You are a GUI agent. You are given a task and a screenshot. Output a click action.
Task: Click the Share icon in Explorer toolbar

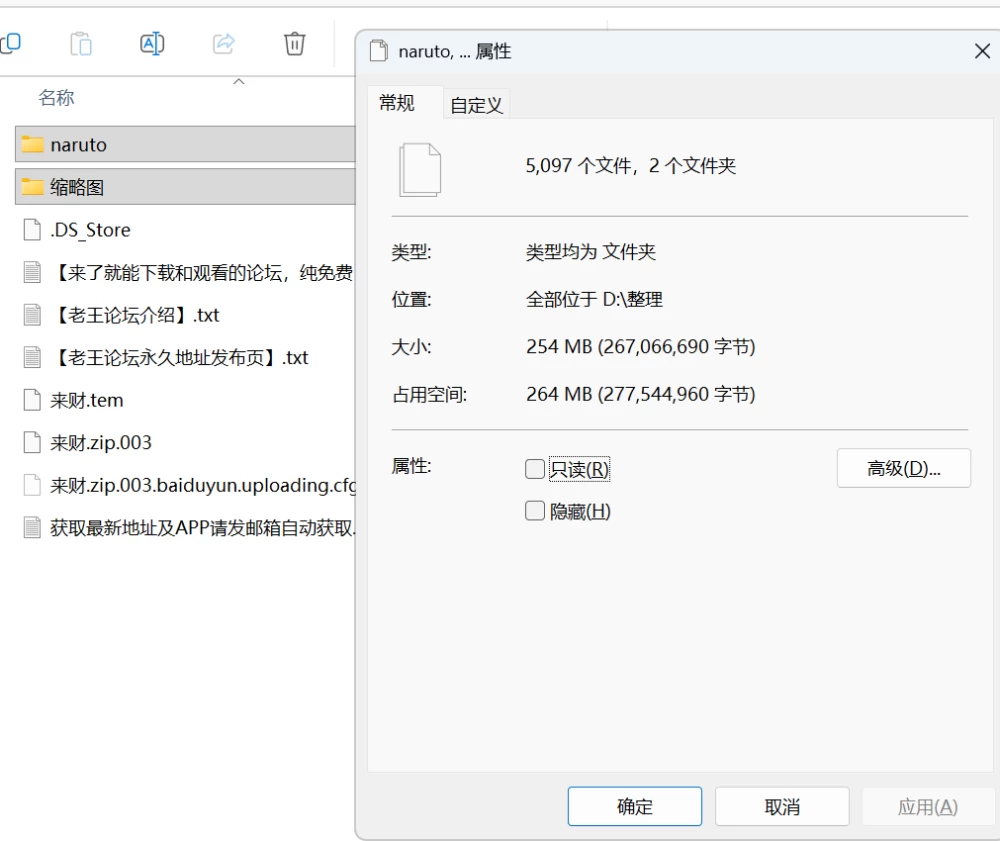point(223,43)
